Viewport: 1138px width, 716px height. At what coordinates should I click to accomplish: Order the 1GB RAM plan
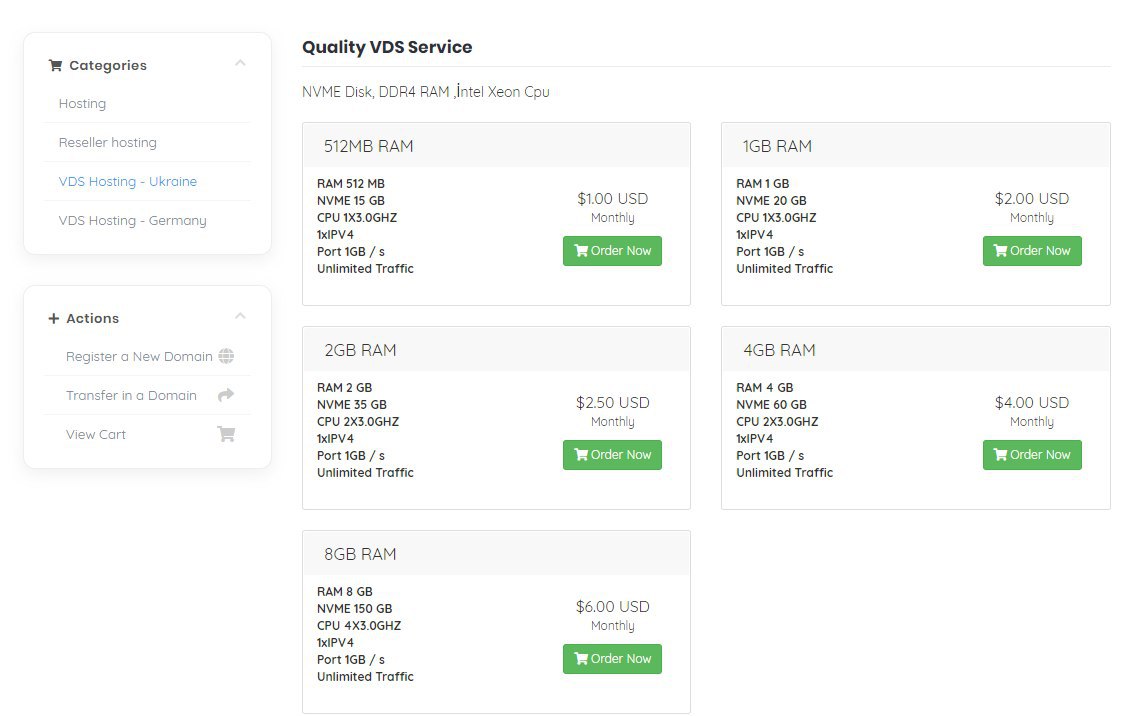[1032, 251]
